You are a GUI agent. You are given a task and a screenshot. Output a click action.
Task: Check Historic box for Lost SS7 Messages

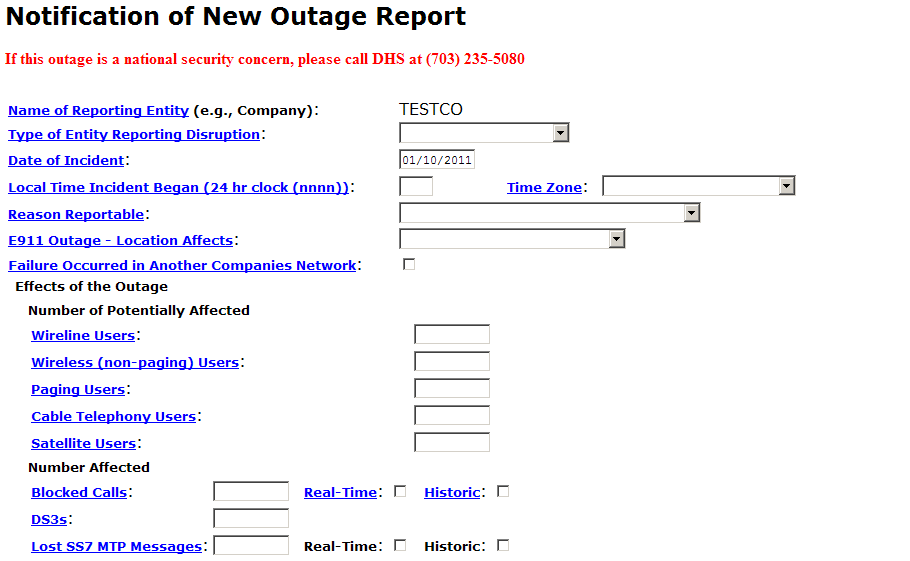click(503, 545)
